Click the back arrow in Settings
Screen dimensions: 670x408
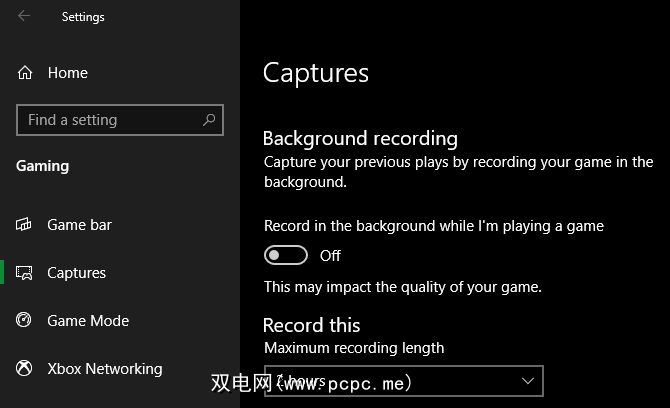(24, 16)
